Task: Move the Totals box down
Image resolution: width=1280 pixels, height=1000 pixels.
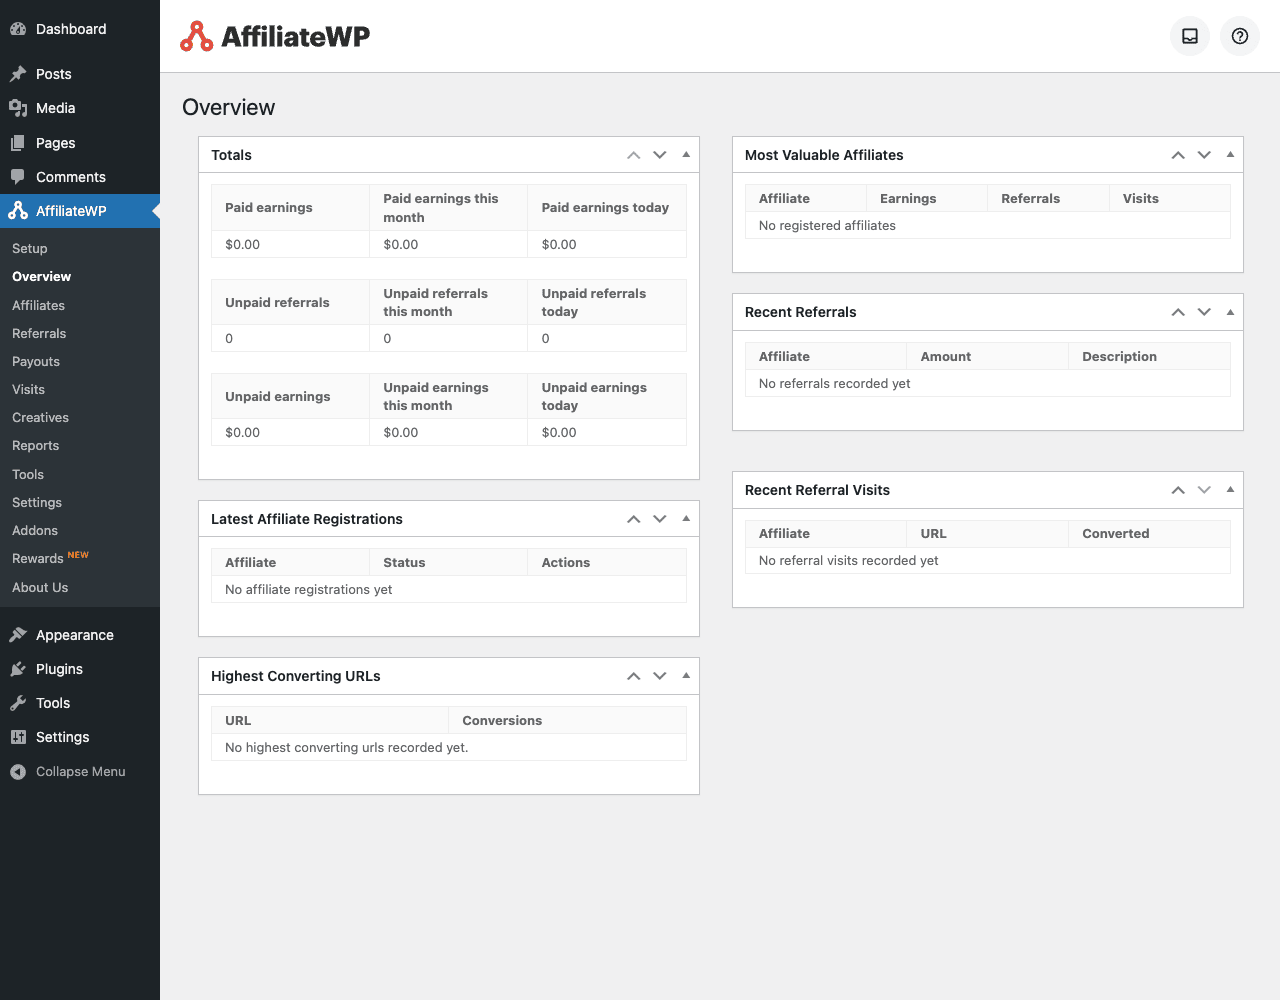Action: 660,155
